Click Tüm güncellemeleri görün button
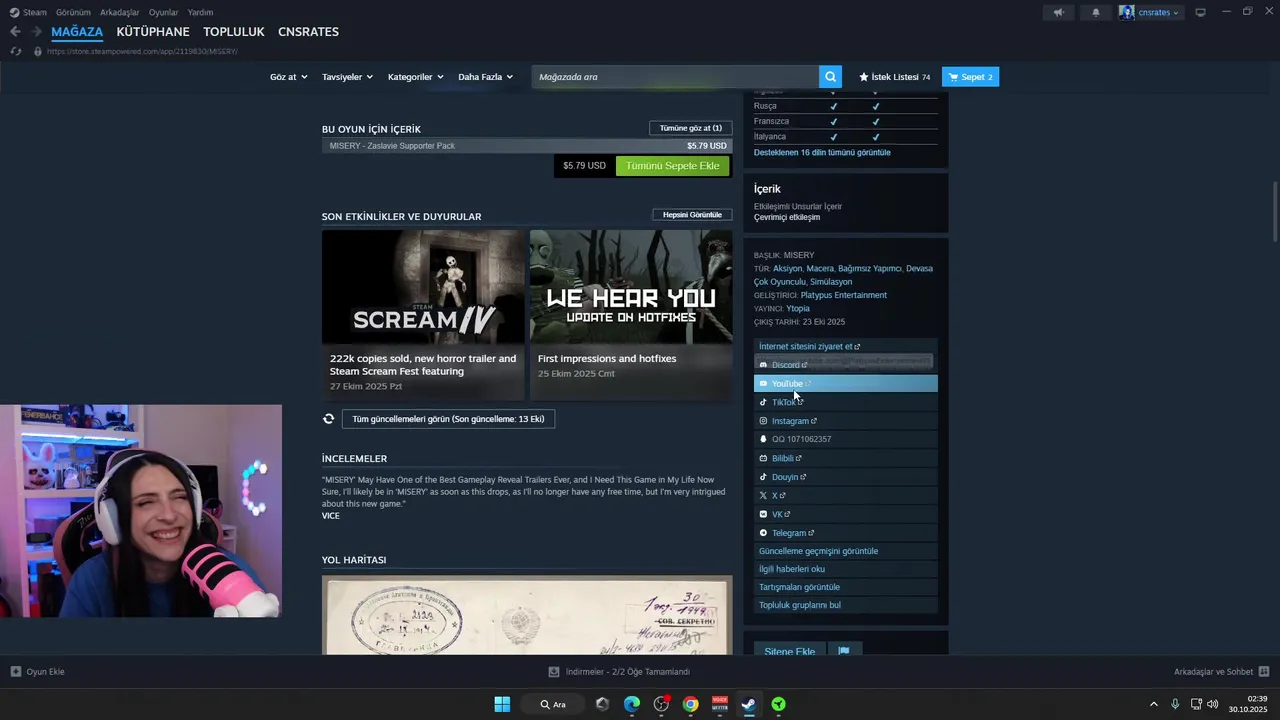The image size is (1280, 720). tap(448, 419)
